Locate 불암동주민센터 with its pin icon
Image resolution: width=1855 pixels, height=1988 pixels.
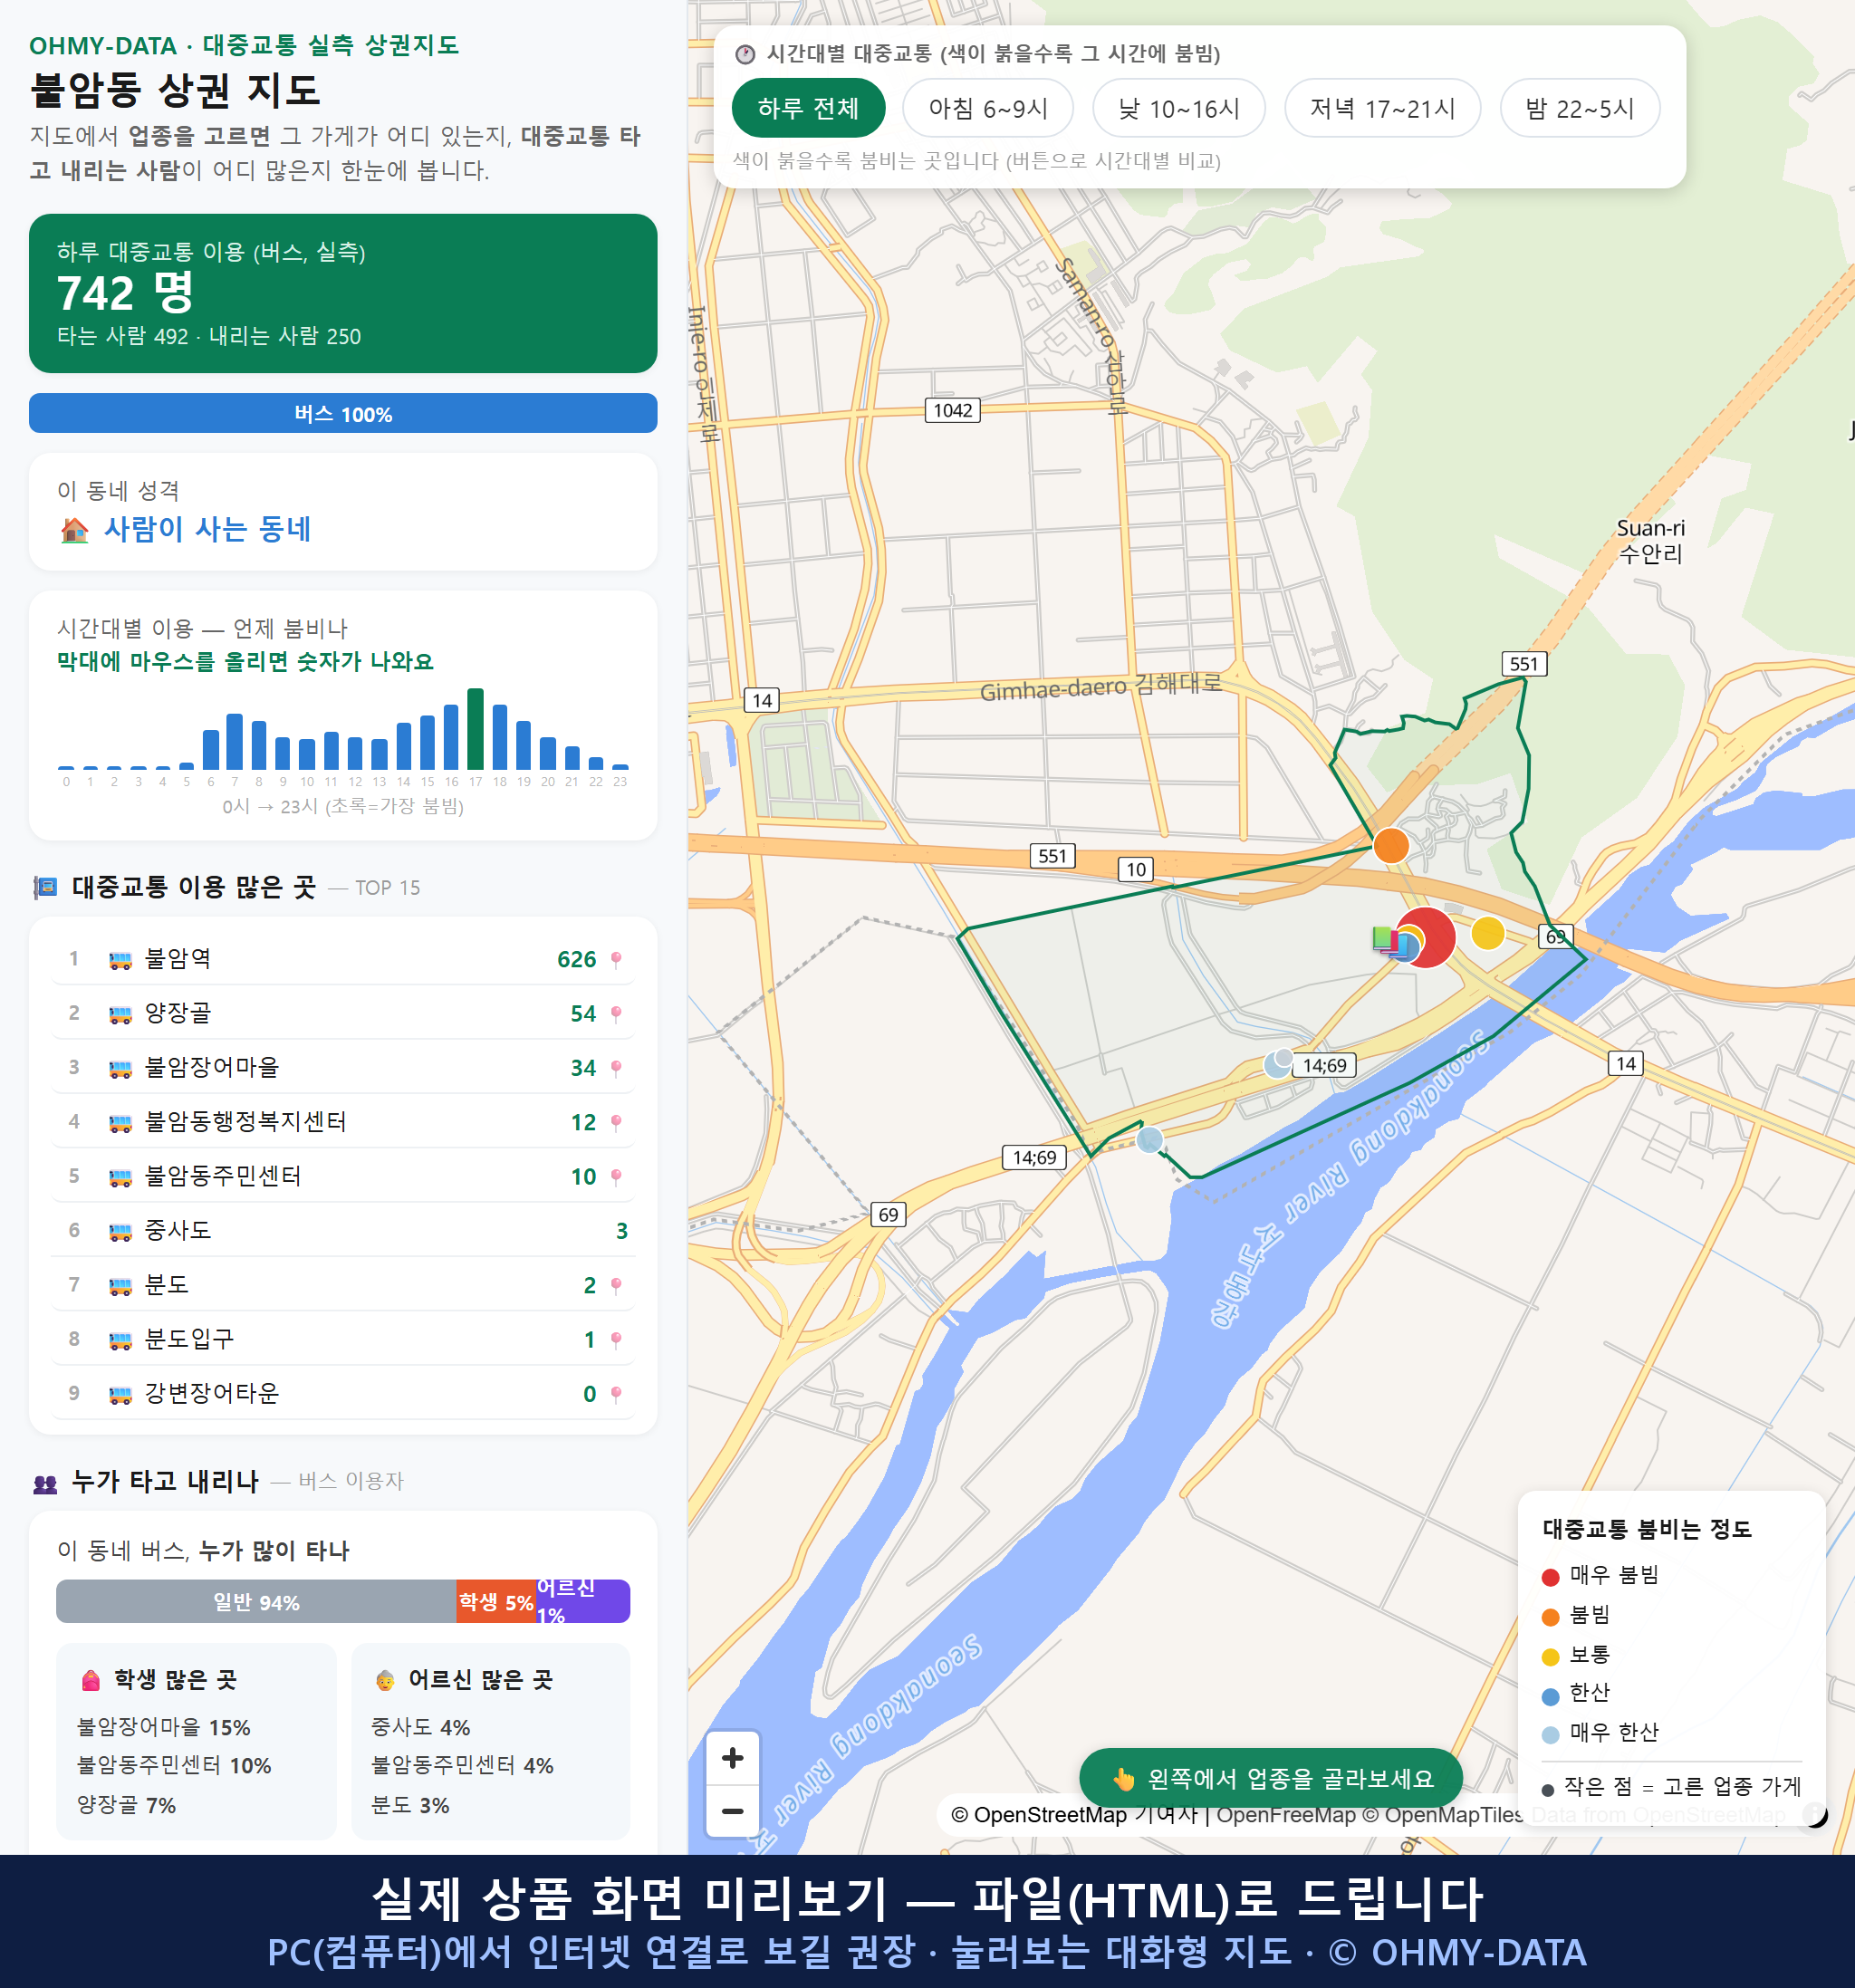pos(616,1177)
